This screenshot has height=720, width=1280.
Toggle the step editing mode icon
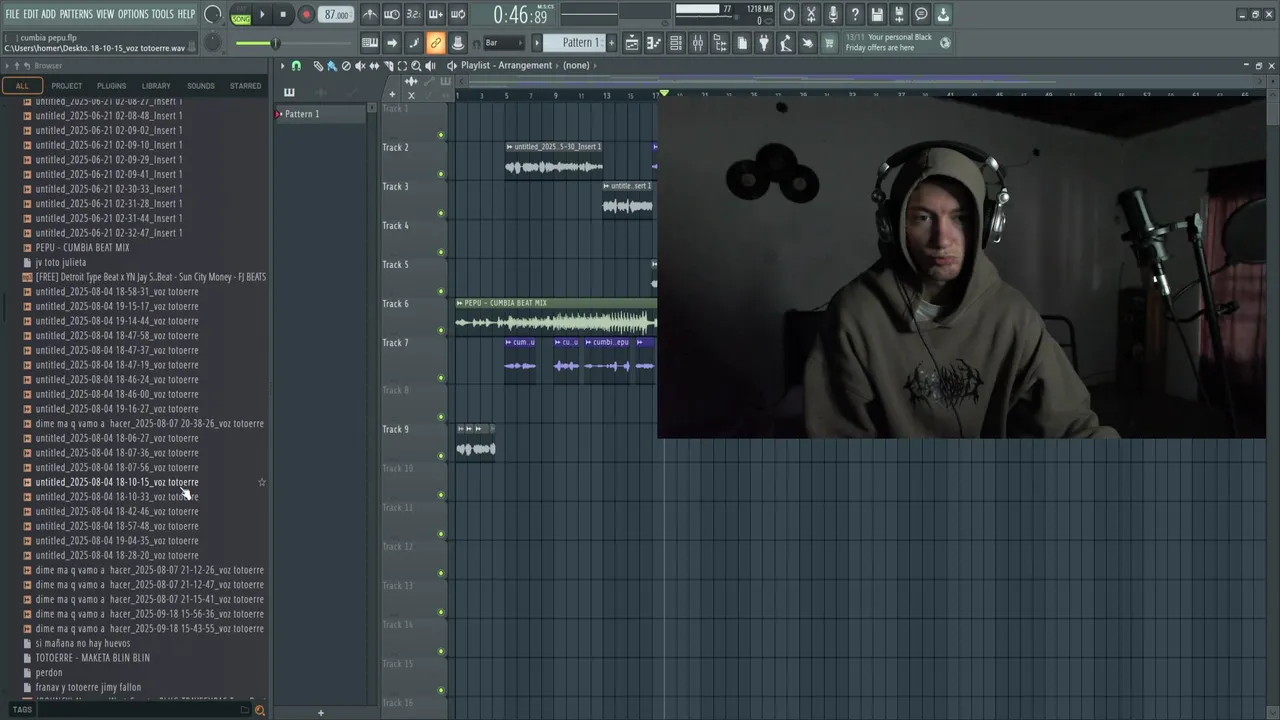click(413, 42)
